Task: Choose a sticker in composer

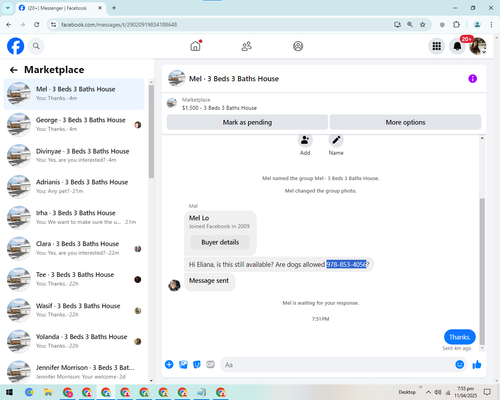Action: click(197, 364)
